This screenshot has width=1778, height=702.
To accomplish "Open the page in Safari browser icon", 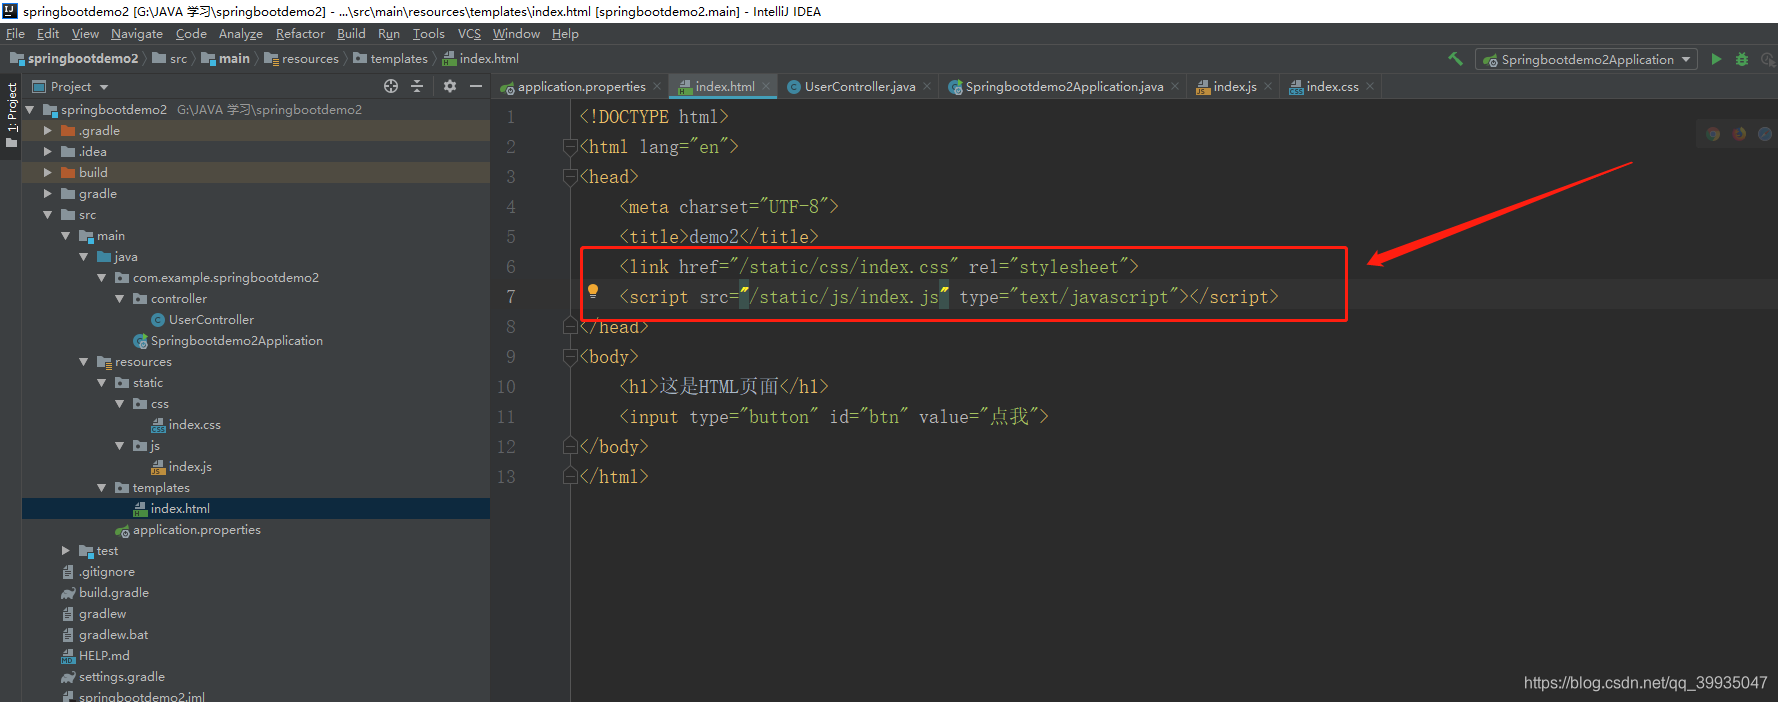I will [1765, 134].
